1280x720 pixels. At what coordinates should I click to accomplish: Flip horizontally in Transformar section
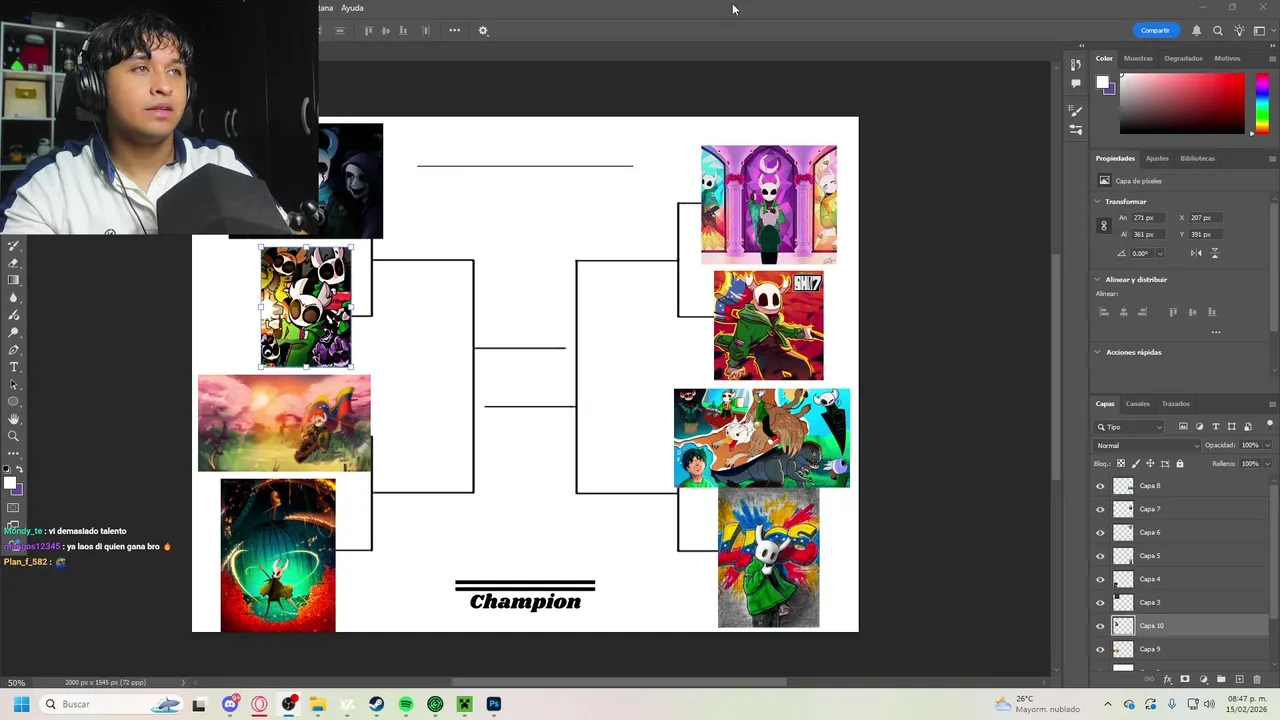pyautogui.click(x=1196, y=253)
